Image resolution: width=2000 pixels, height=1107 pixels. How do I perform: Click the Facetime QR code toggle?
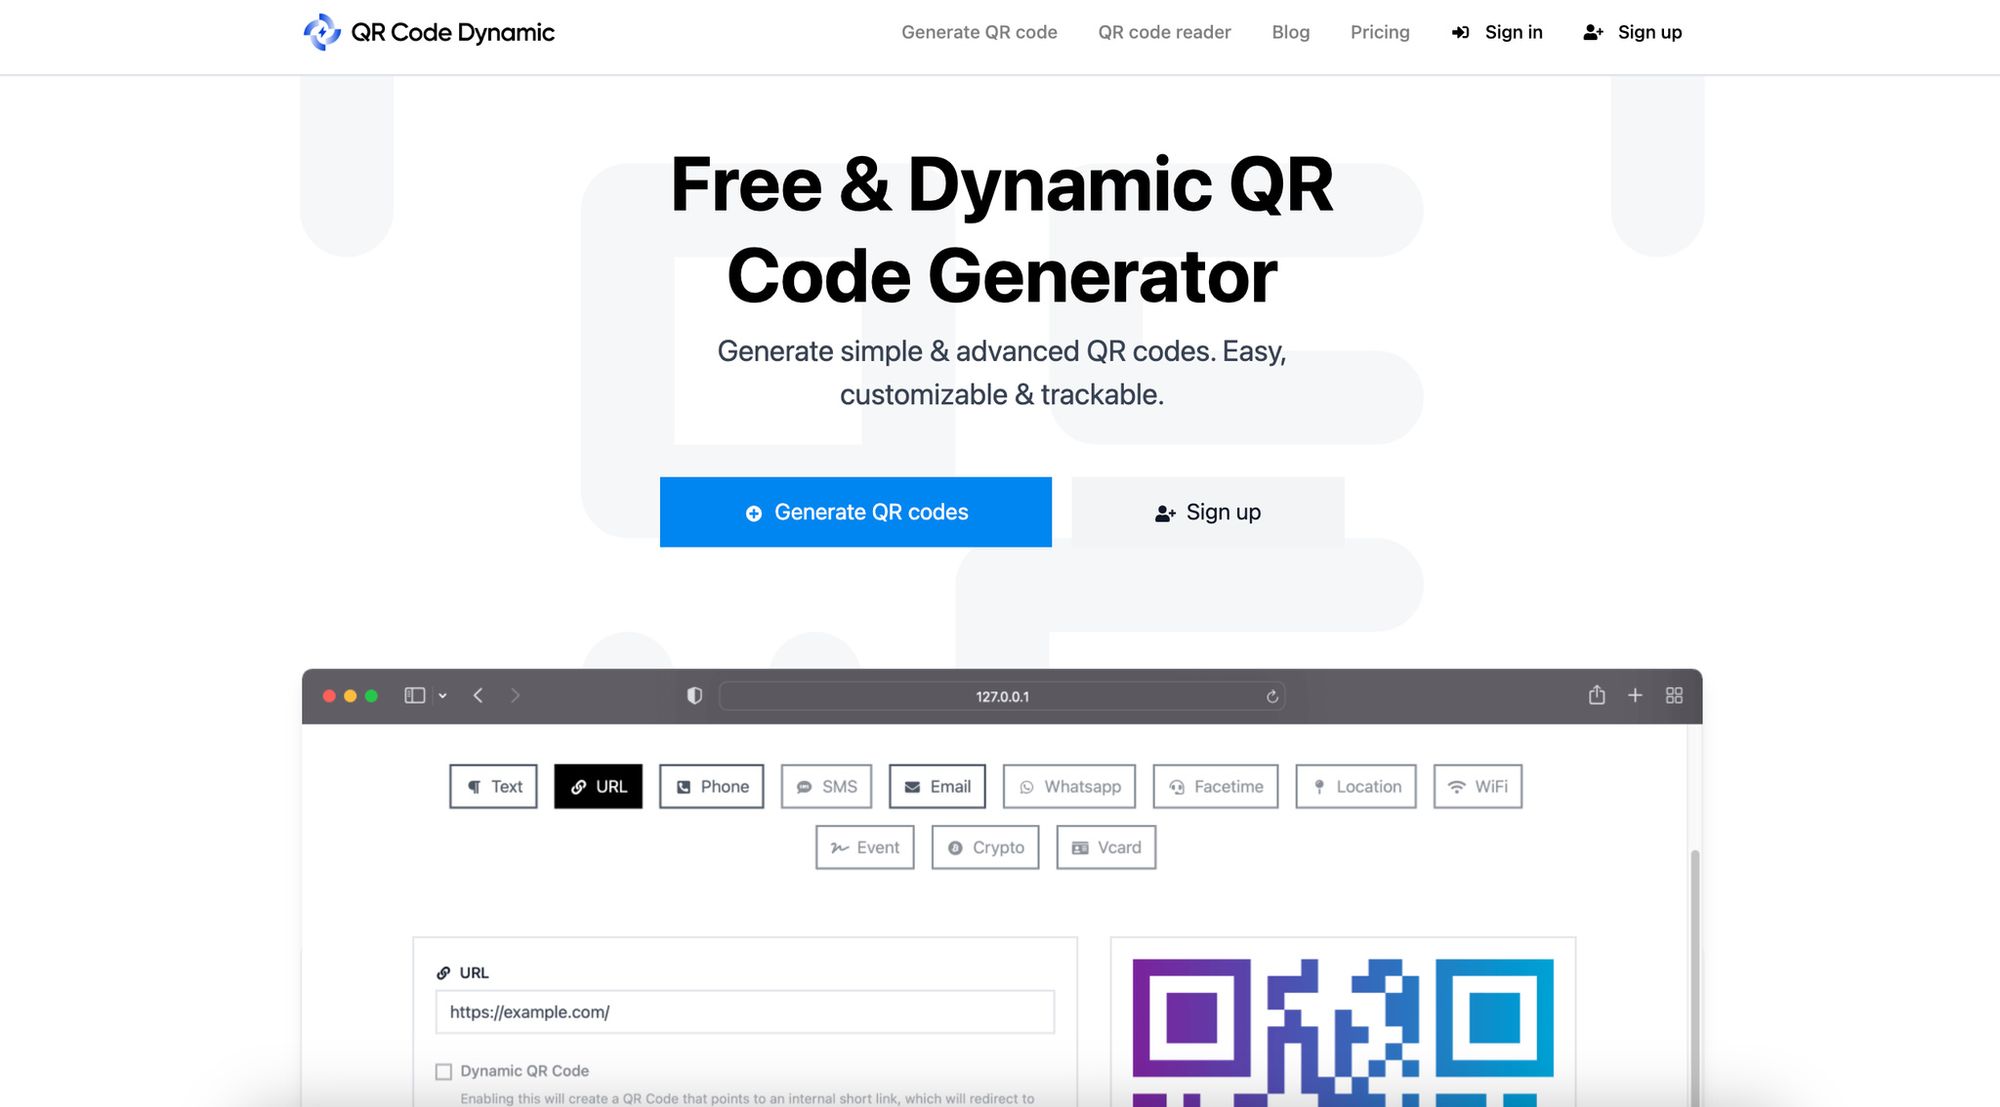pos(1215,785)
